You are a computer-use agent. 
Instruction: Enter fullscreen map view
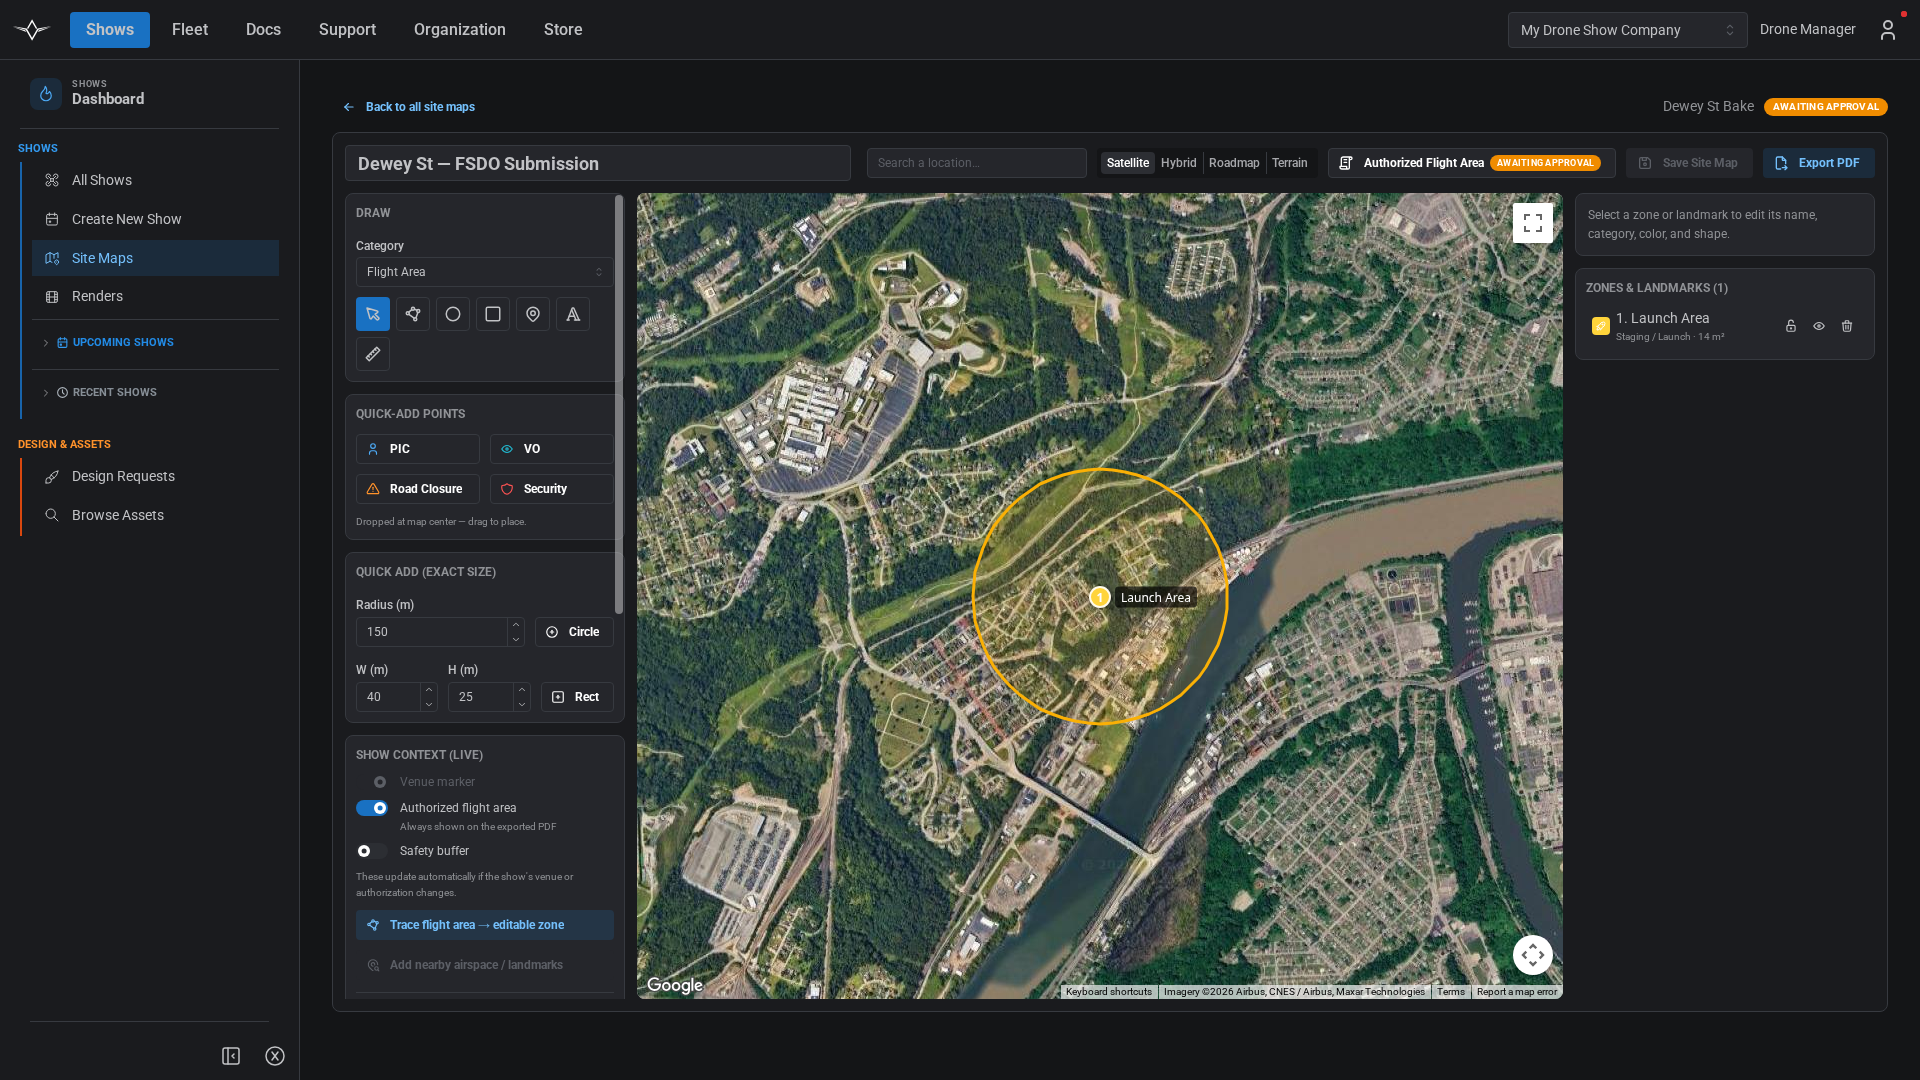click(1533, 223)
